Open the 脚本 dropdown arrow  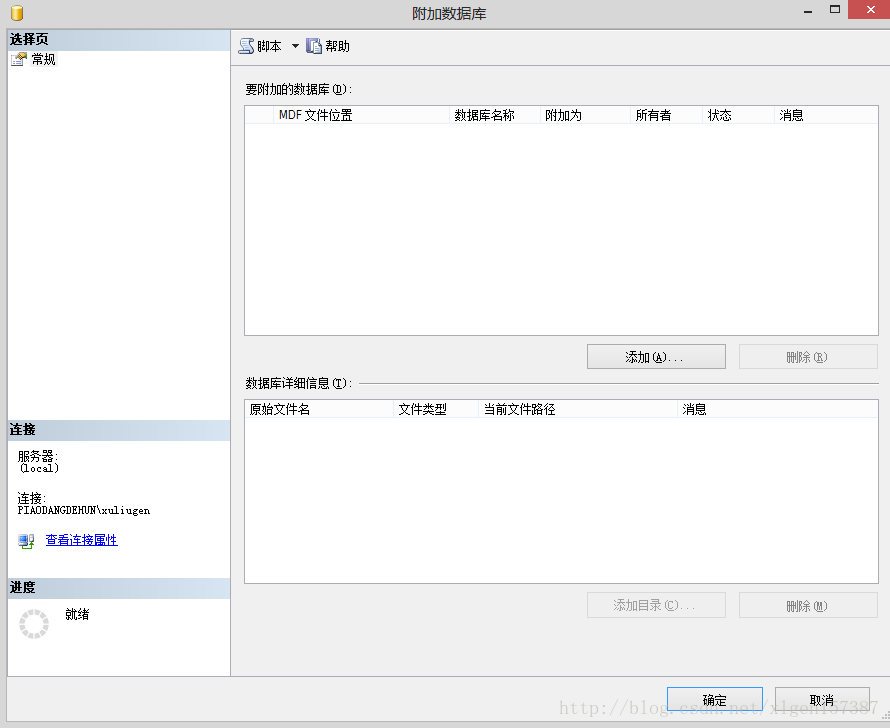(295, 46)
